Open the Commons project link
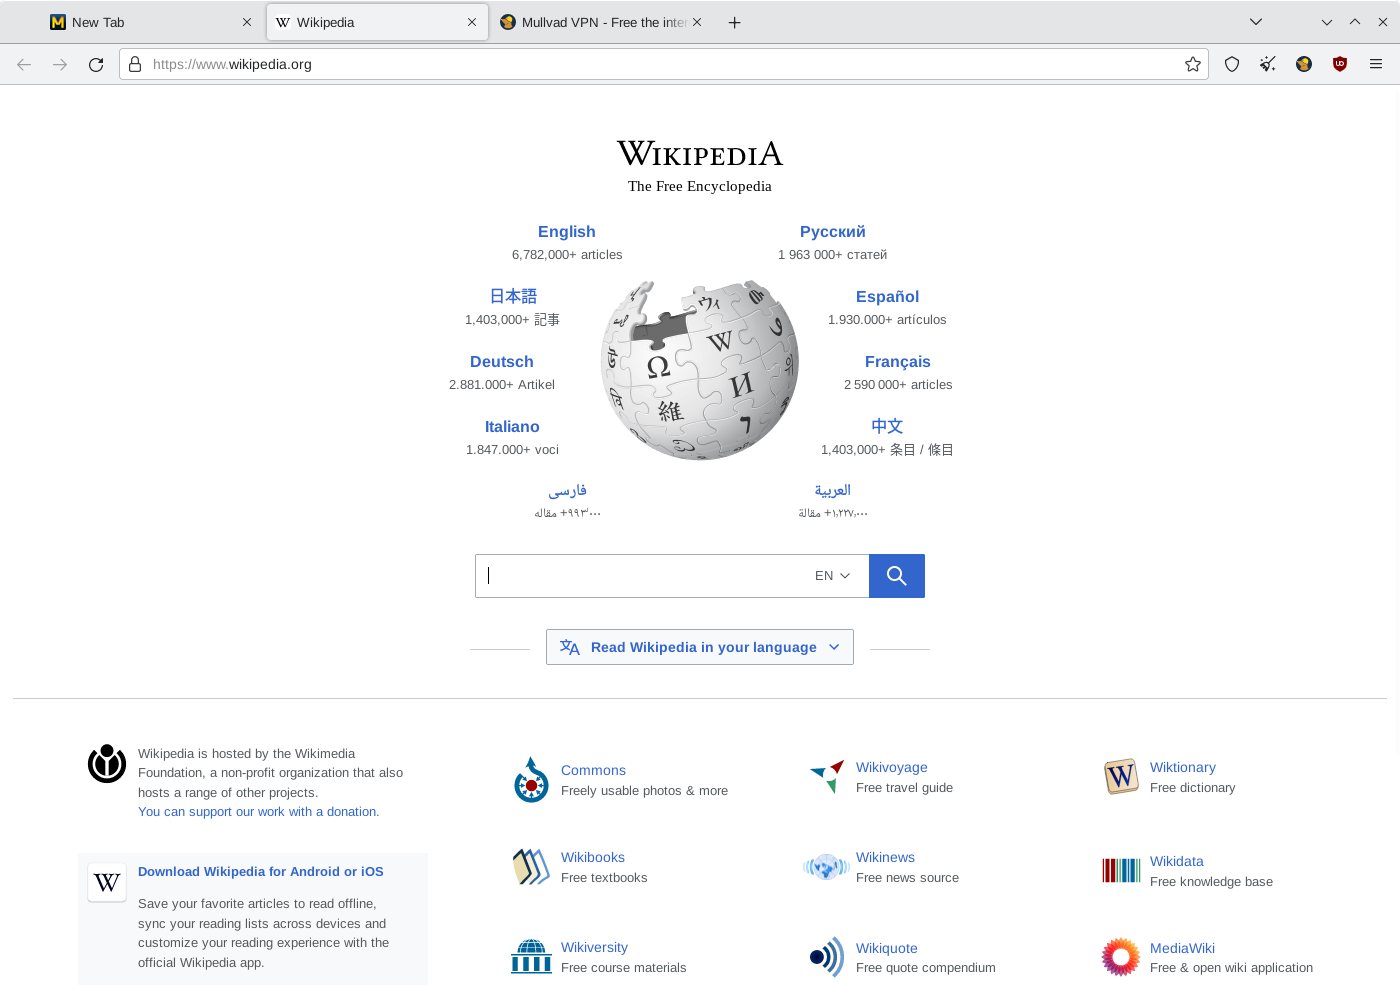This screenshot has width=1400, height=985. (593, 771)
